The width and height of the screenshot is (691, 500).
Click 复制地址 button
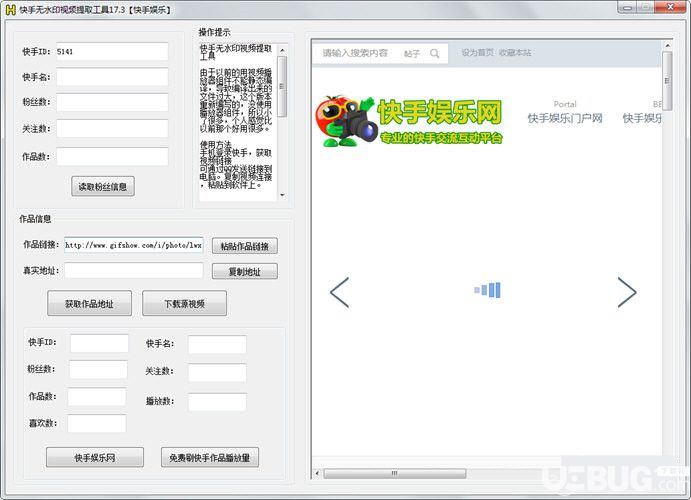(x=245, y=271)
